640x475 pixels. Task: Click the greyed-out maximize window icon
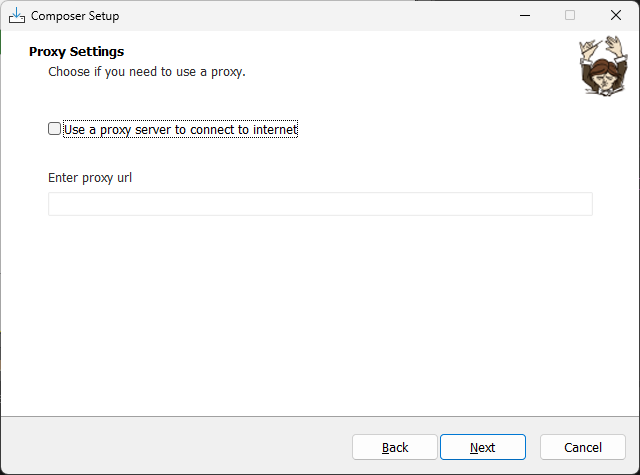(570, 16)
